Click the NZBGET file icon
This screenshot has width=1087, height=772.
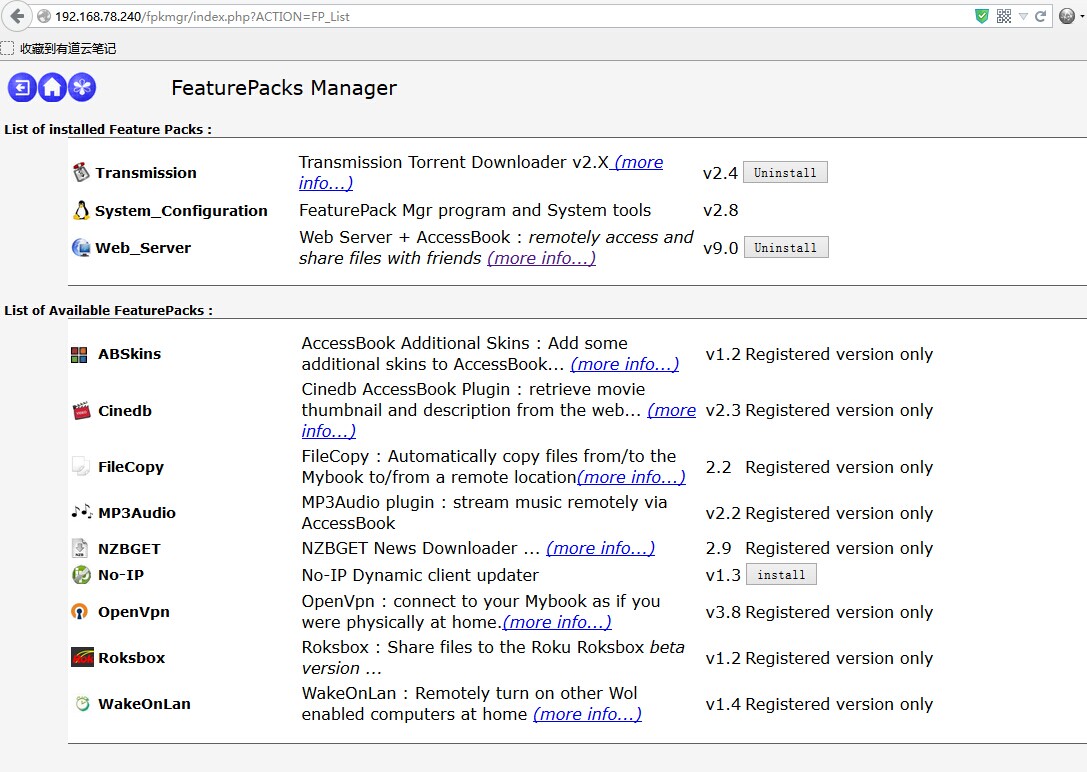[80, 548]
